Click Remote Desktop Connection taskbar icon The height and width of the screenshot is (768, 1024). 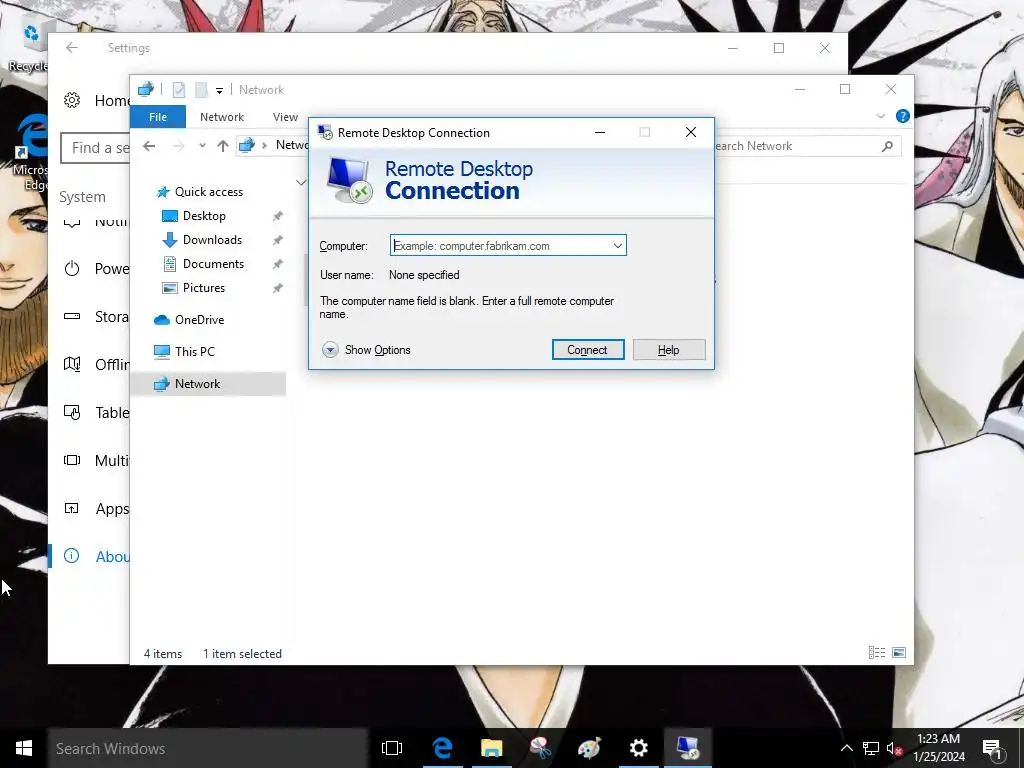(x=688, y=748)
